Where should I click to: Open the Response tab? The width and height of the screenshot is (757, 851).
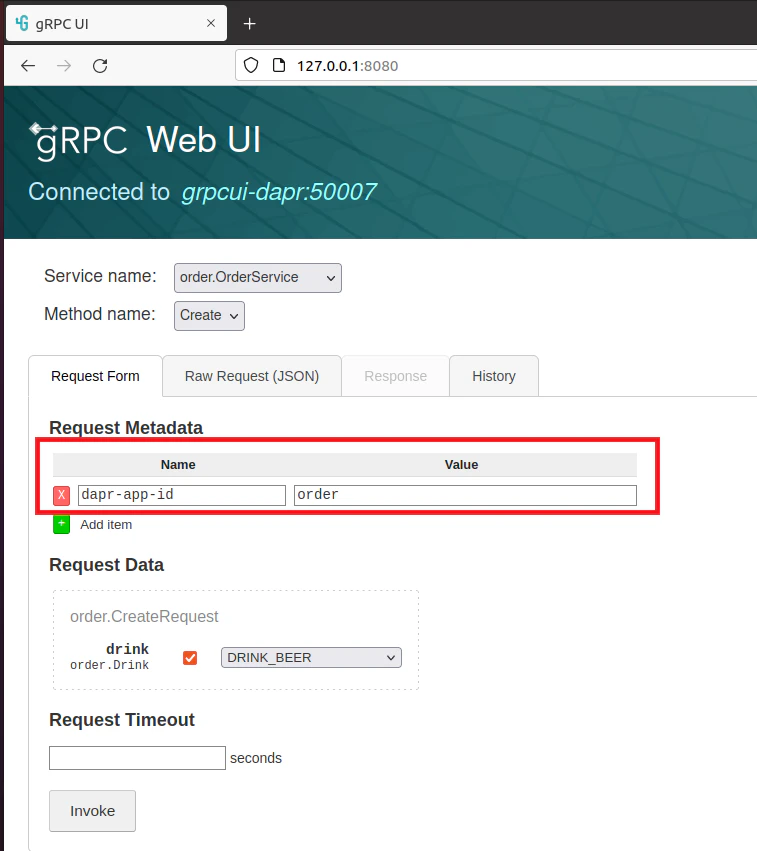(396, 376)
